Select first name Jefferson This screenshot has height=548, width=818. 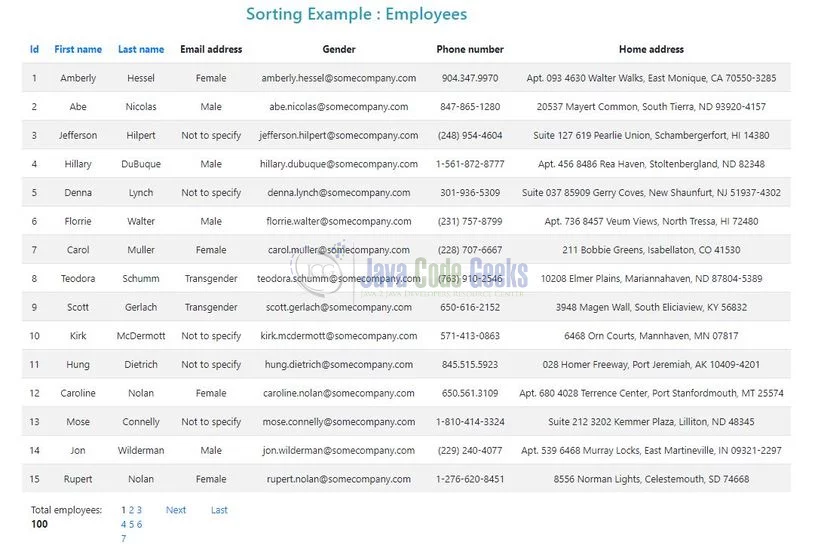pyautogui.click(x=78, y=136)
